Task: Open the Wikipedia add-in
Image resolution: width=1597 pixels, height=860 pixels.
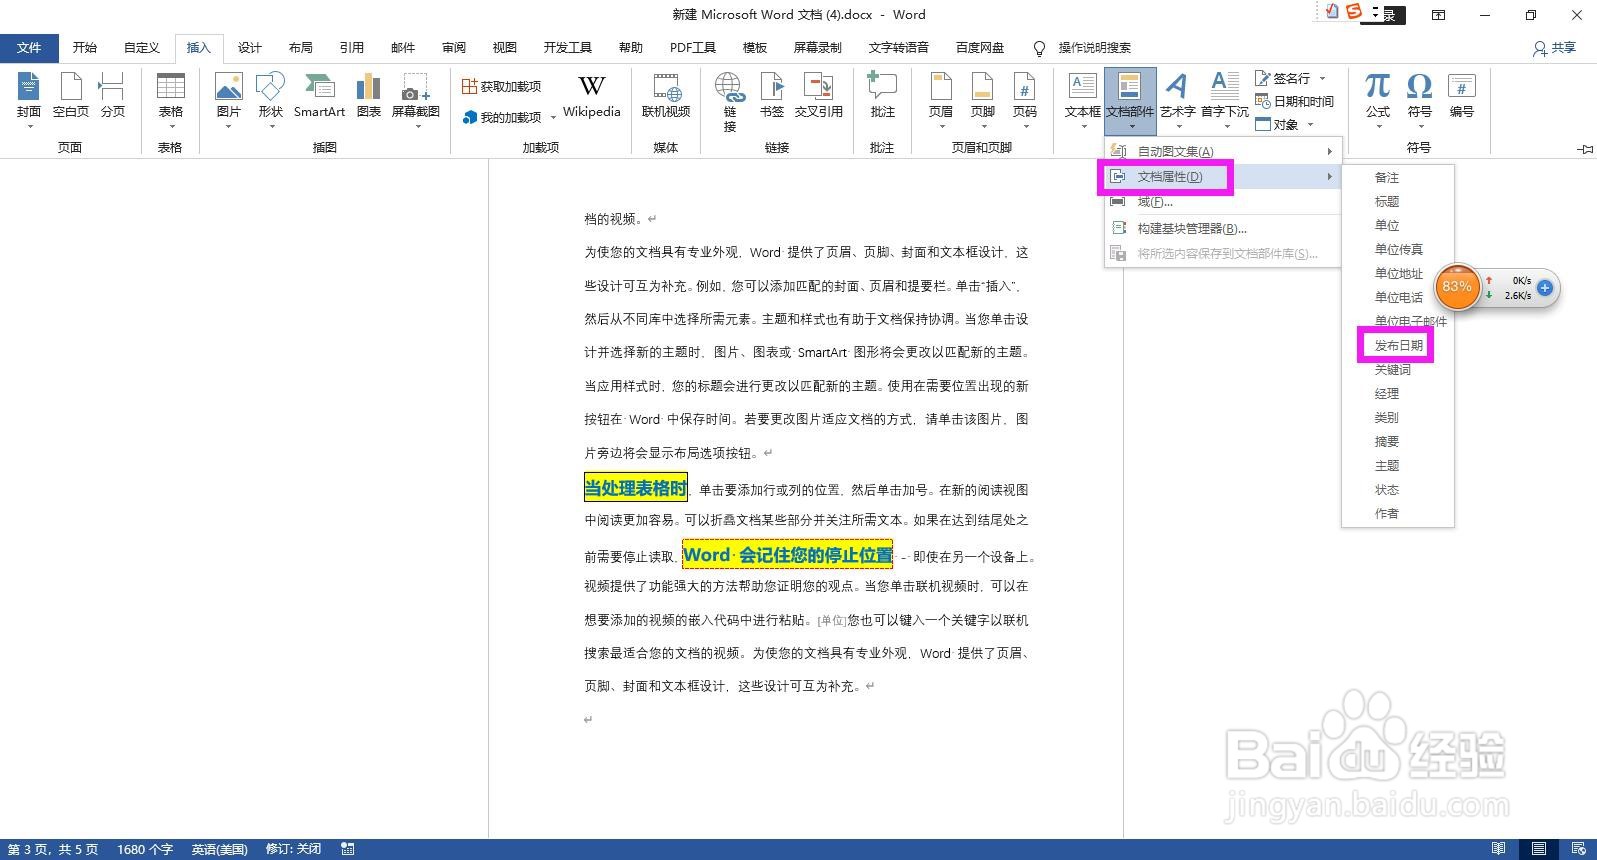Action: (592, 96)
